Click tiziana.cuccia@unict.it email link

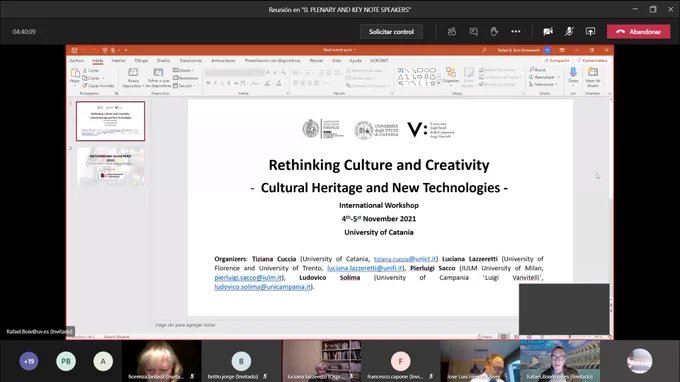click(x=405, y=259)
